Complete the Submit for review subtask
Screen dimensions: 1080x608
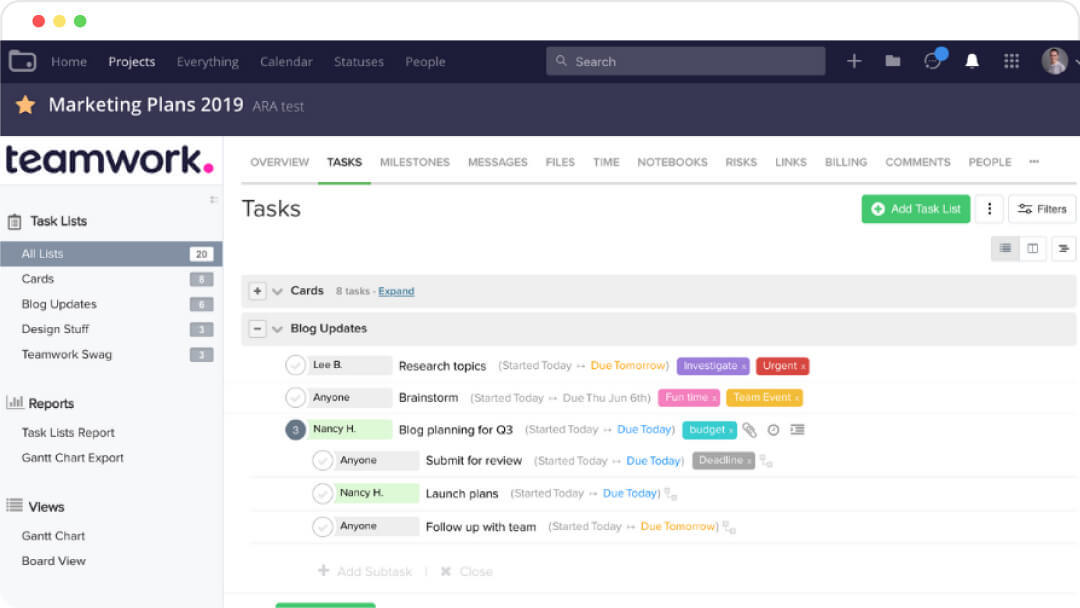[323, 461]
